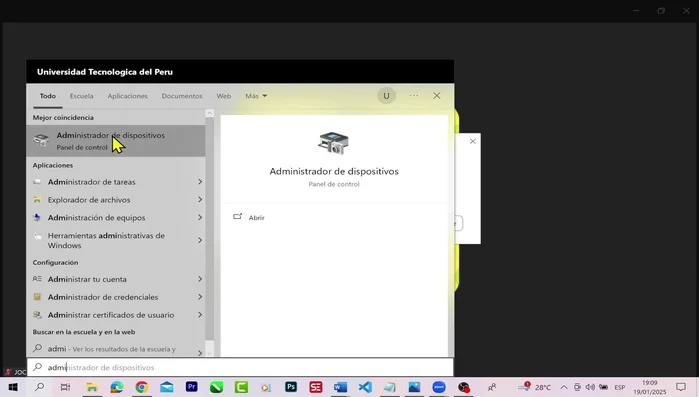699x397 pixels.
Task: Click the Abrir action link
Action: point(256,217)
